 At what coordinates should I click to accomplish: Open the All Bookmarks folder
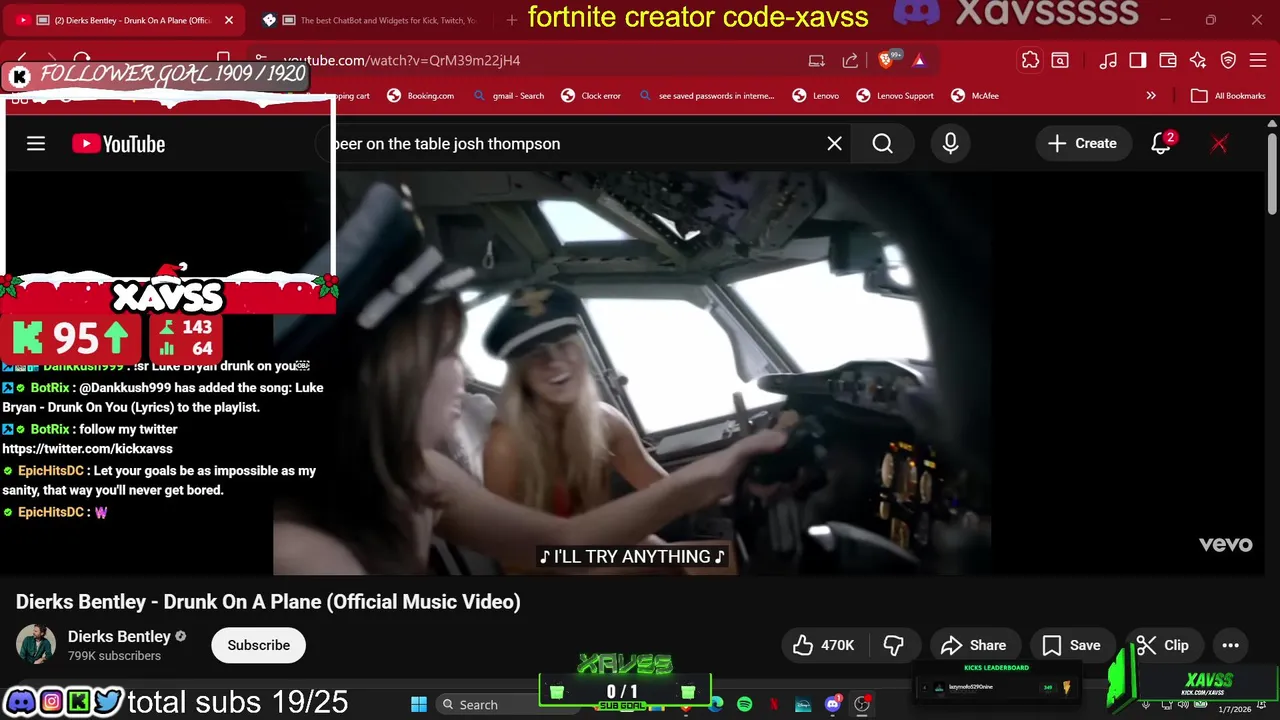coord(1228,96)
